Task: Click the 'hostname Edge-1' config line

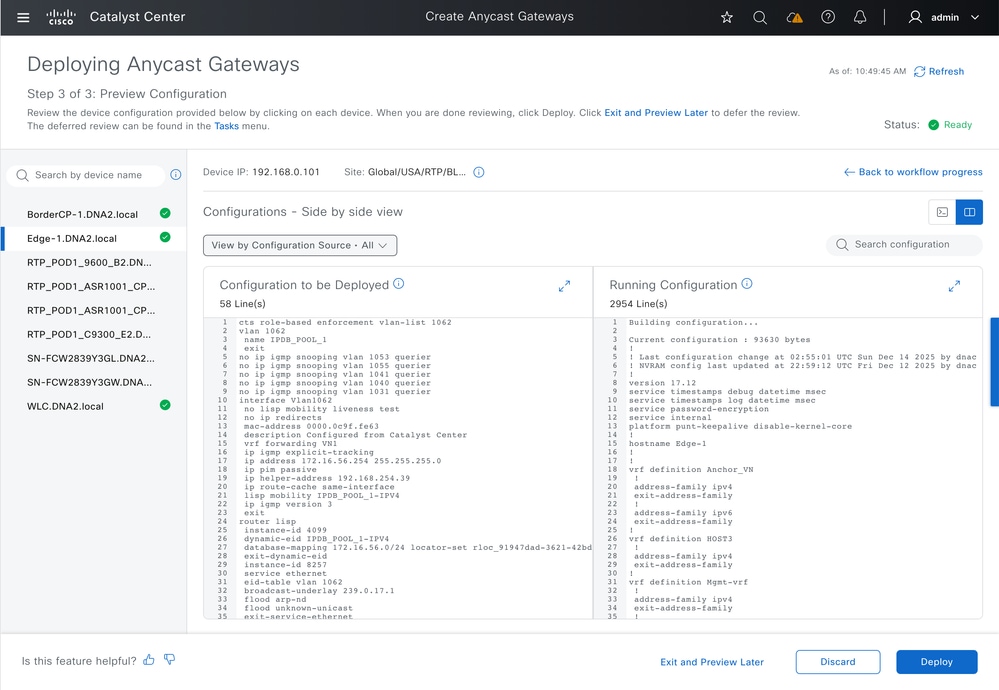Action: pos(667,443)
